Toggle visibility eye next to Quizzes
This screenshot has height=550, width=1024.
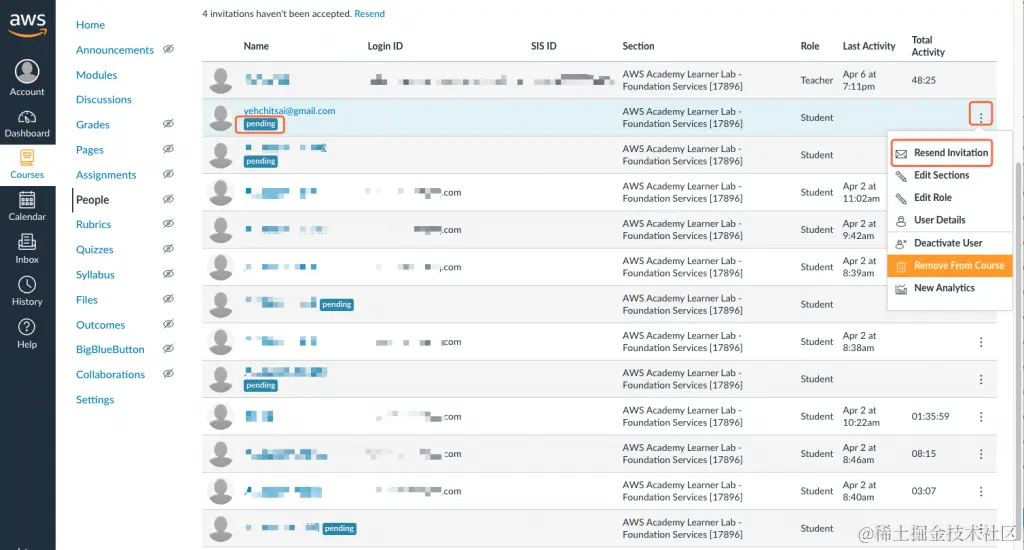point(168,248)
